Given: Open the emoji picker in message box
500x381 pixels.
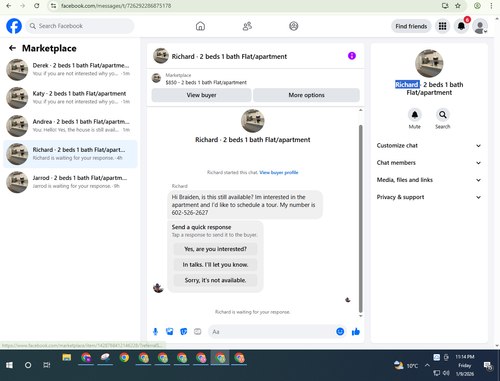Looking at the screenshot, I should [x=340, y=332].
